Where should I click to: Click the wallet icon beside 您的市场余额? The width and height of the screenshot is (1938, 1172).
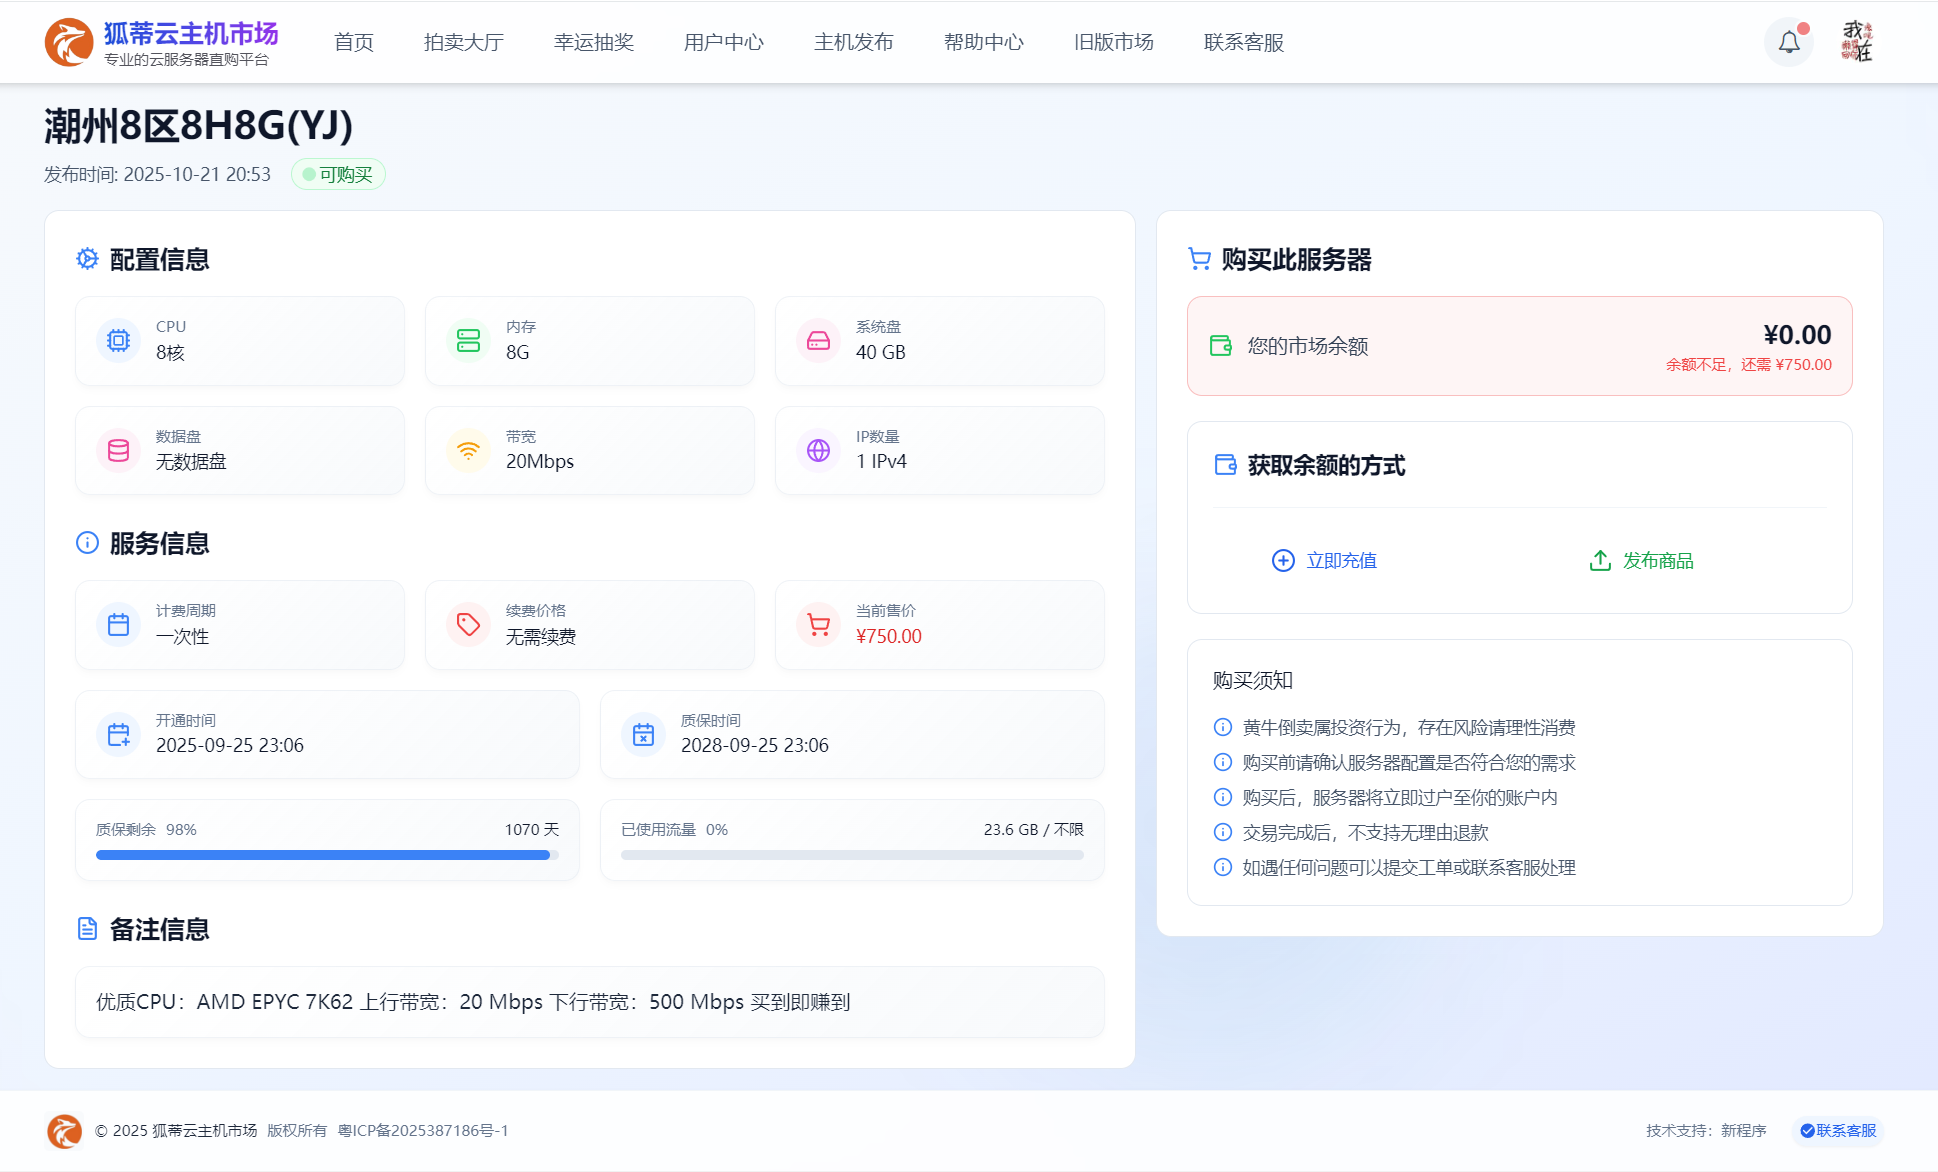point(1221,346)
